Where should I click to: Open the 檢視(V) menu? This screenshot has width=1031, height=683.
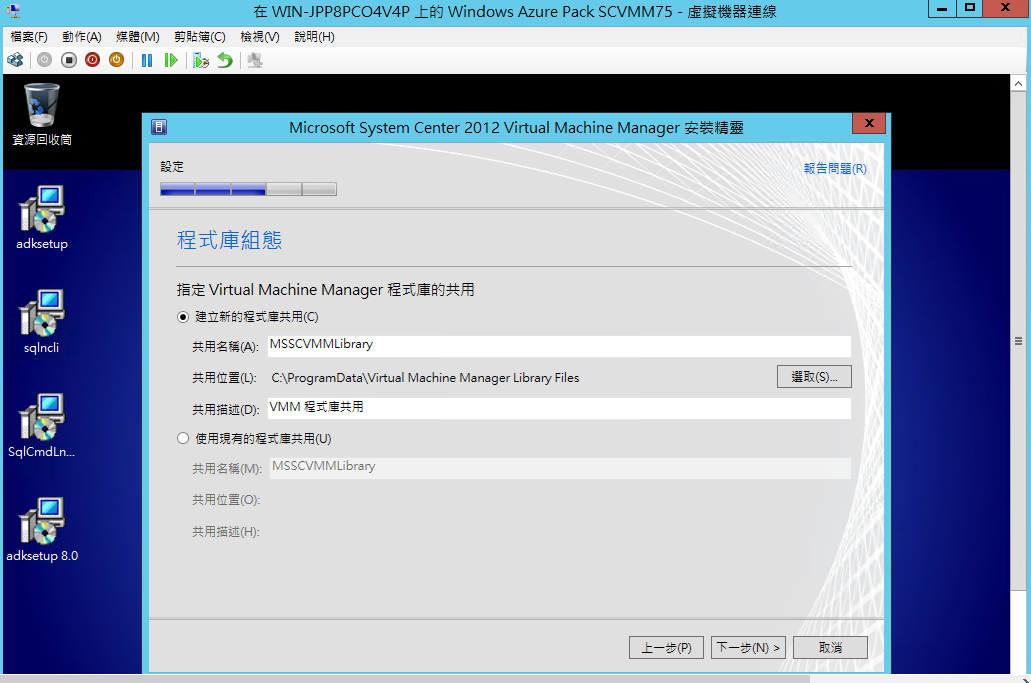click(260, 37)
